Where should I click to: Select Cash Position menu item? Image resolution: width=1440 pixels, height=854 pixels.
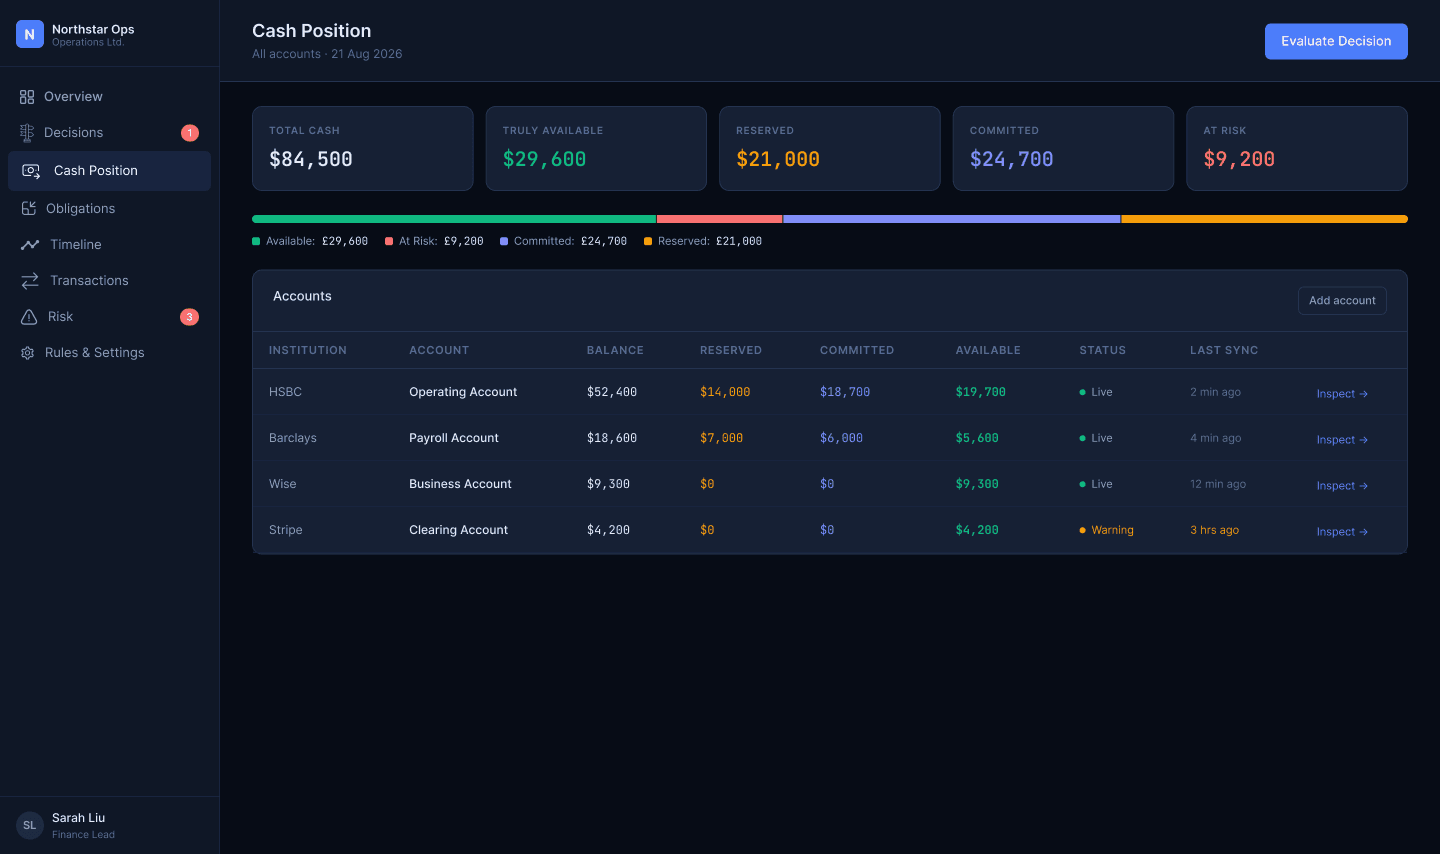pos(109,171)
